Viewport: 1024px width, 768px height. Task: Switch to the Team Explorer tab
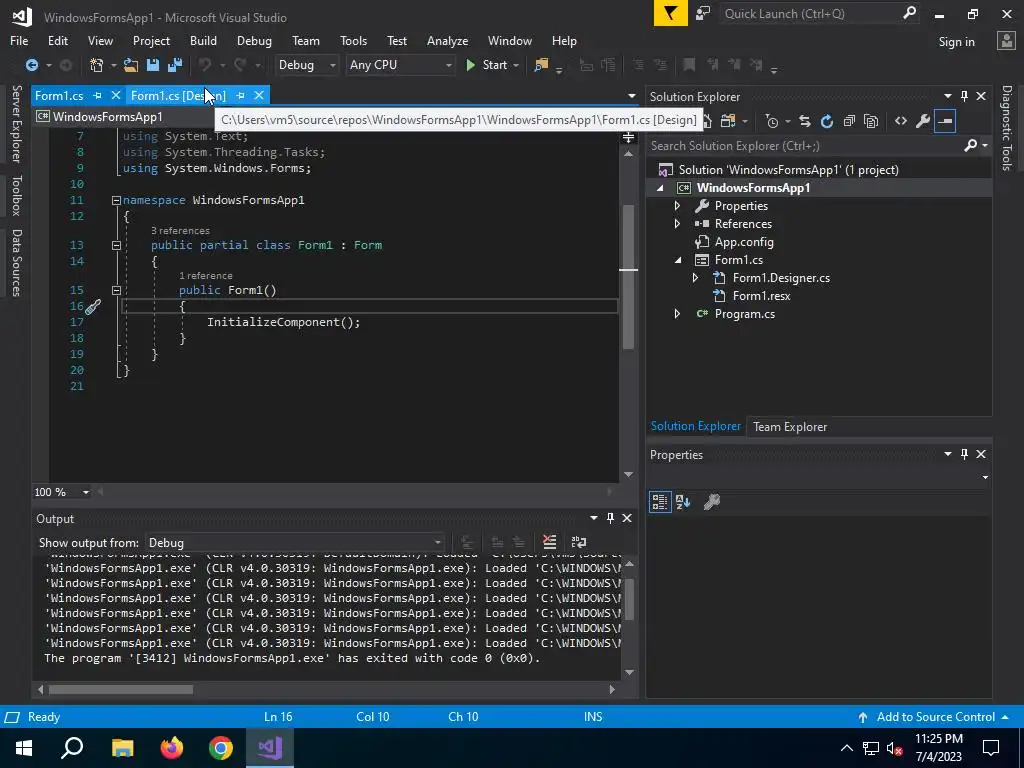[790, 426]
